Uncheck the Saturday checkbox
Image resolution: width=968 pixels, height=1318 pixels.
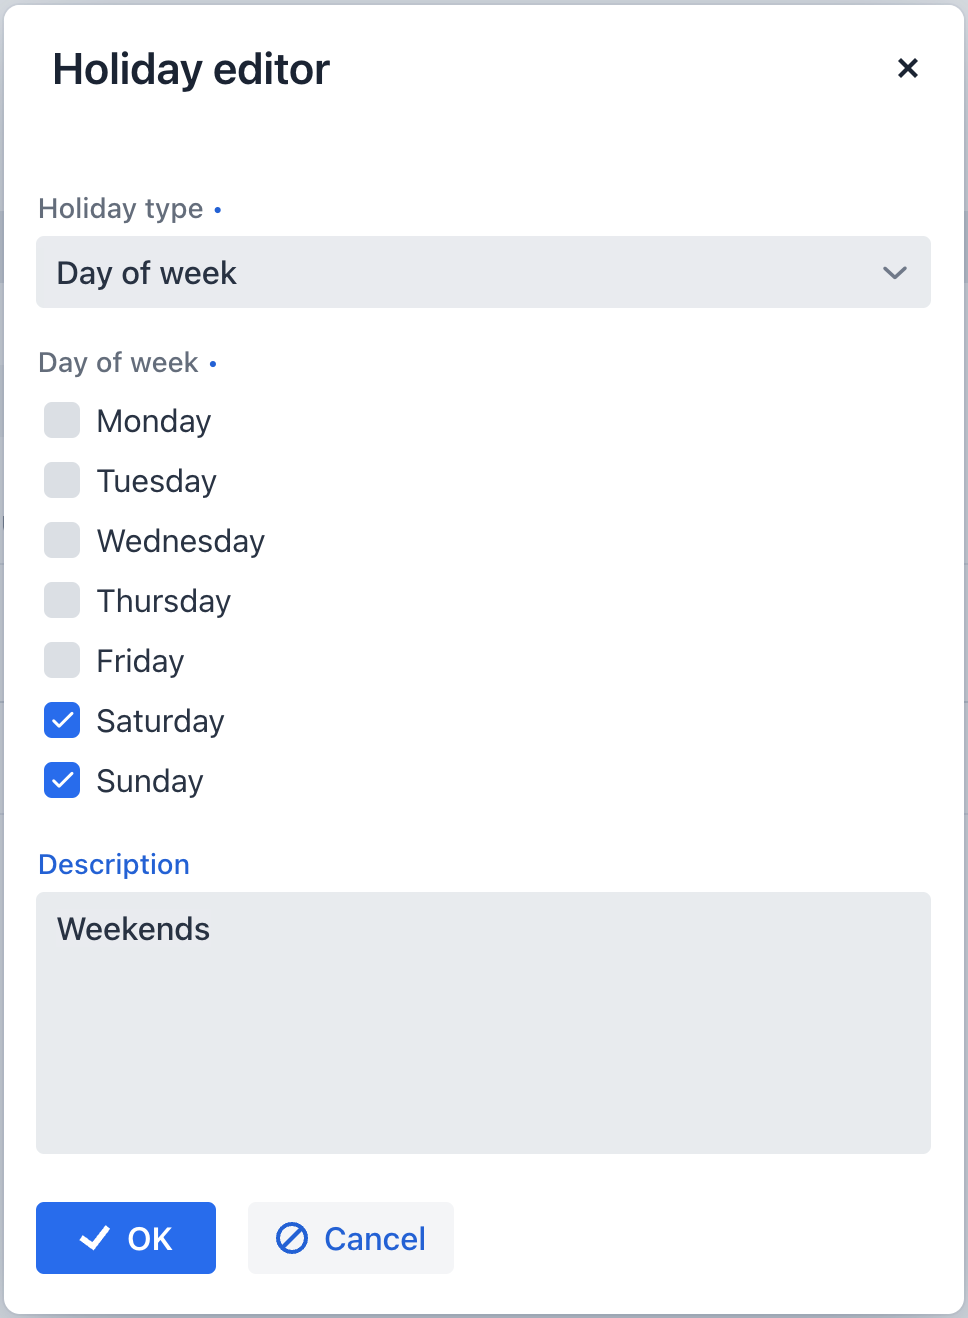[x=61, y=720]
